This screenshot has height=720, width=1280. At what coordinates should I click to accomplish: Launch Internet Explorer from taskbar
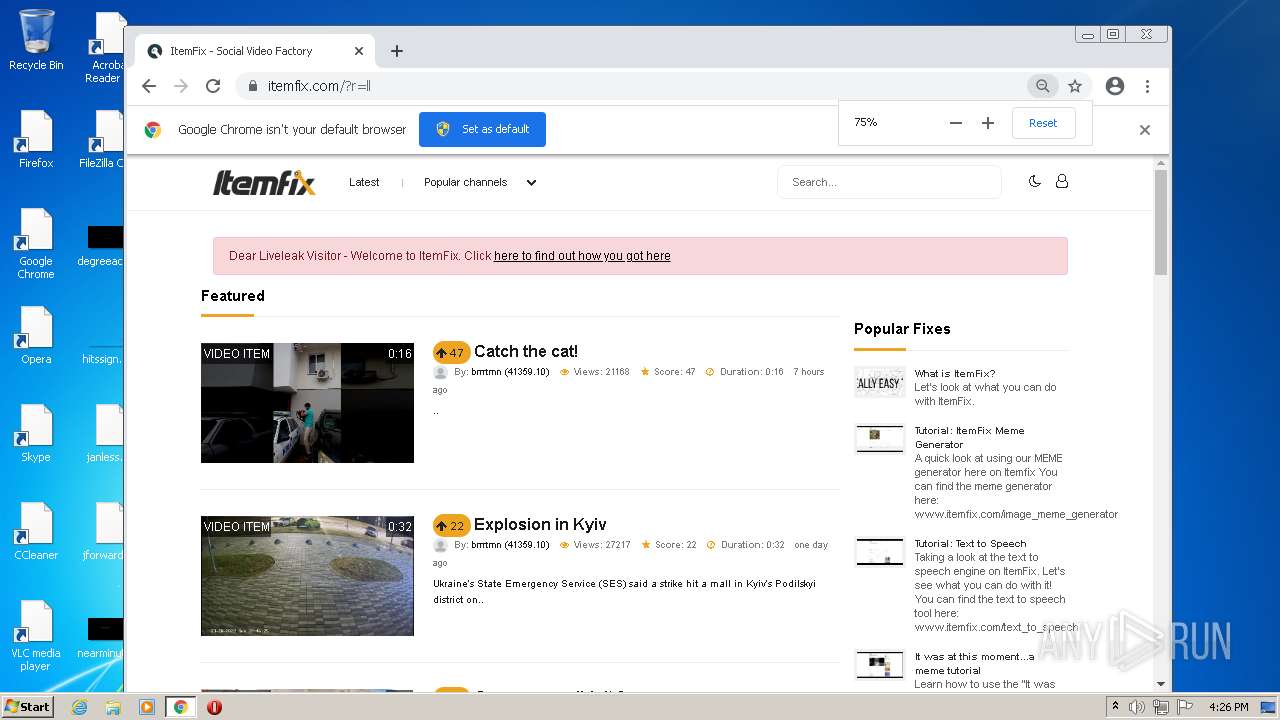click(x=79, y=707)
